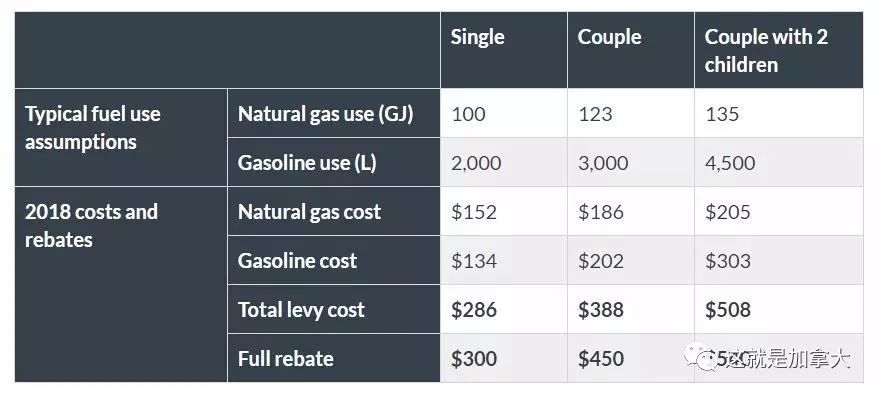
Task: Click the 100 natural gas value for Single
Action: coord(468,114)
